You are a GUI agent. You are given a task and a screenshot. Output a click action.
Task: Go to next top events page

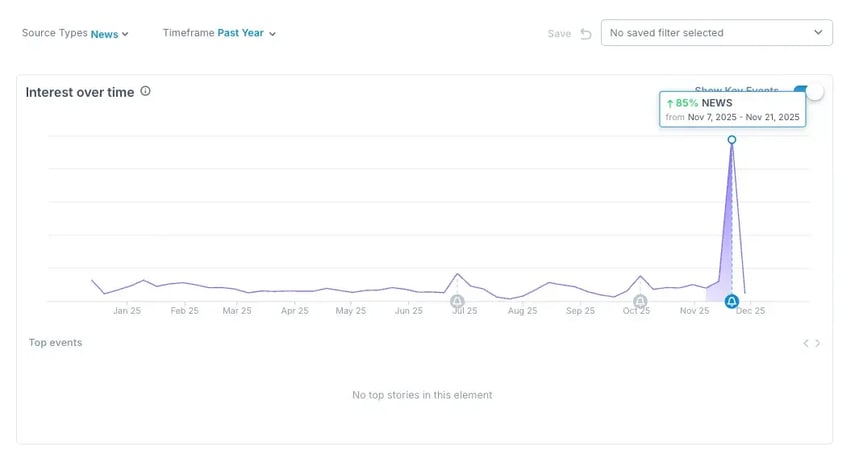coord(817,343)
